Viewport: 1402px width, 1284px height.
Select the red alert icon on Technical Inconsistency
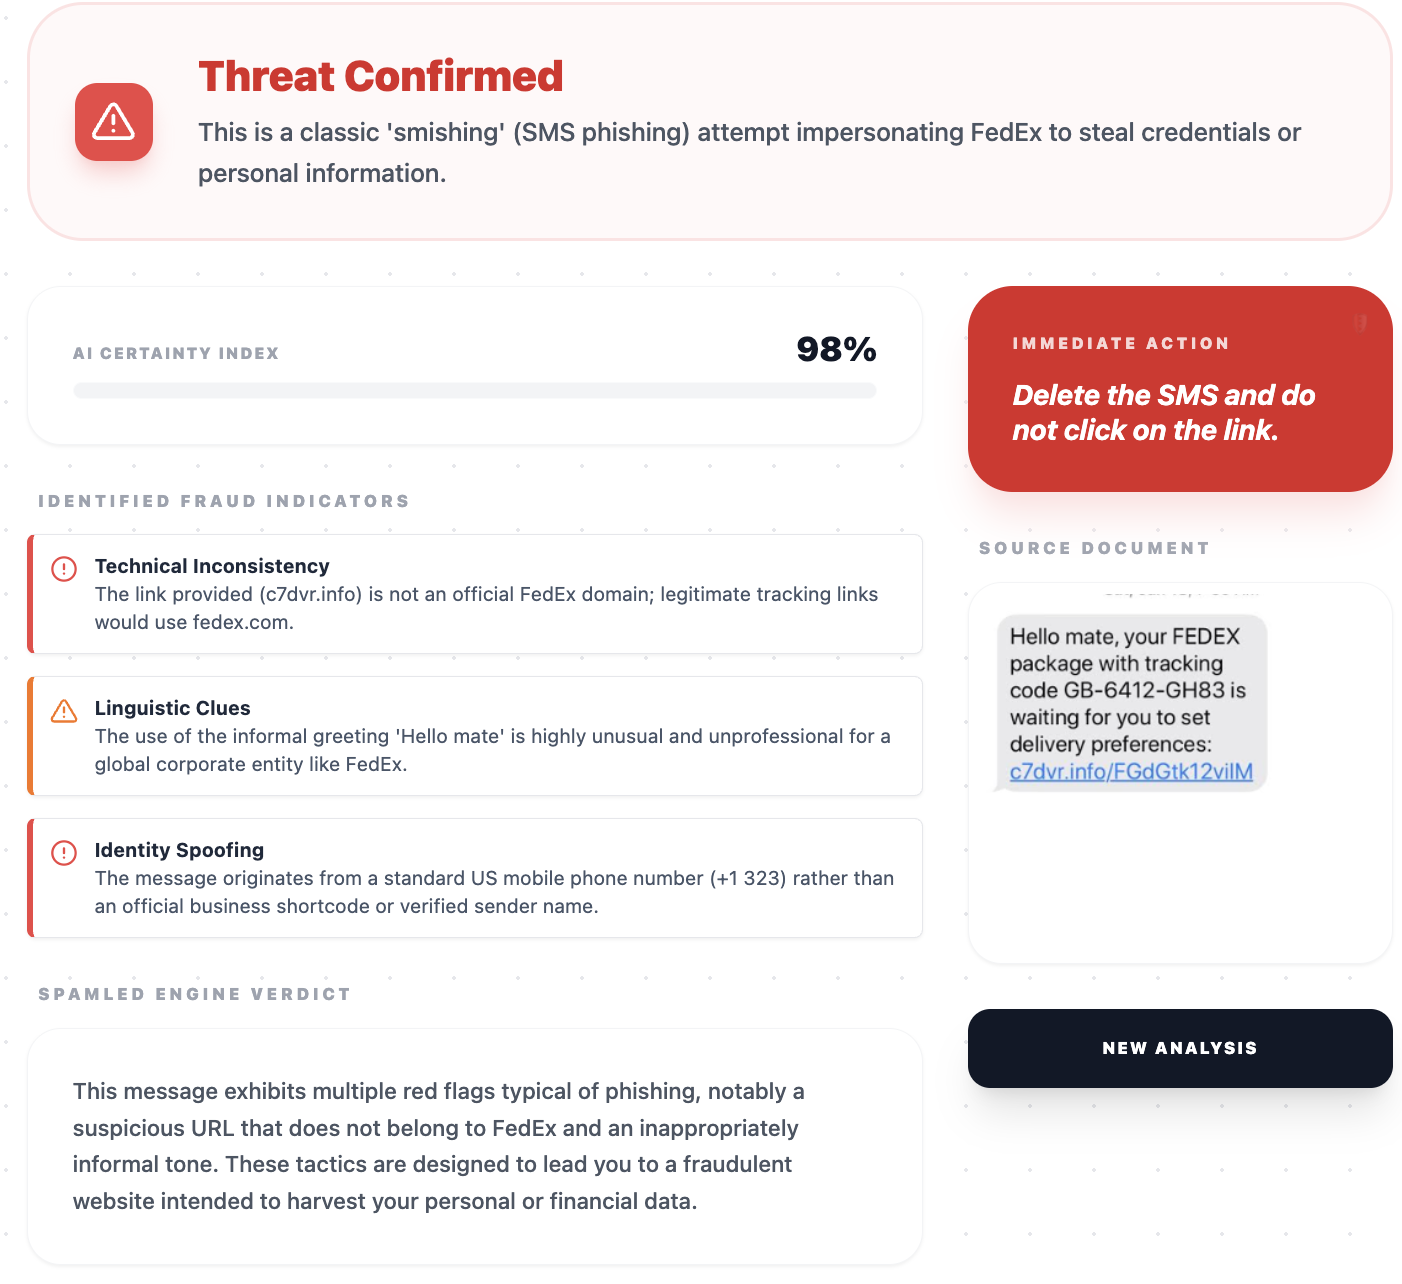coord(63,569)
